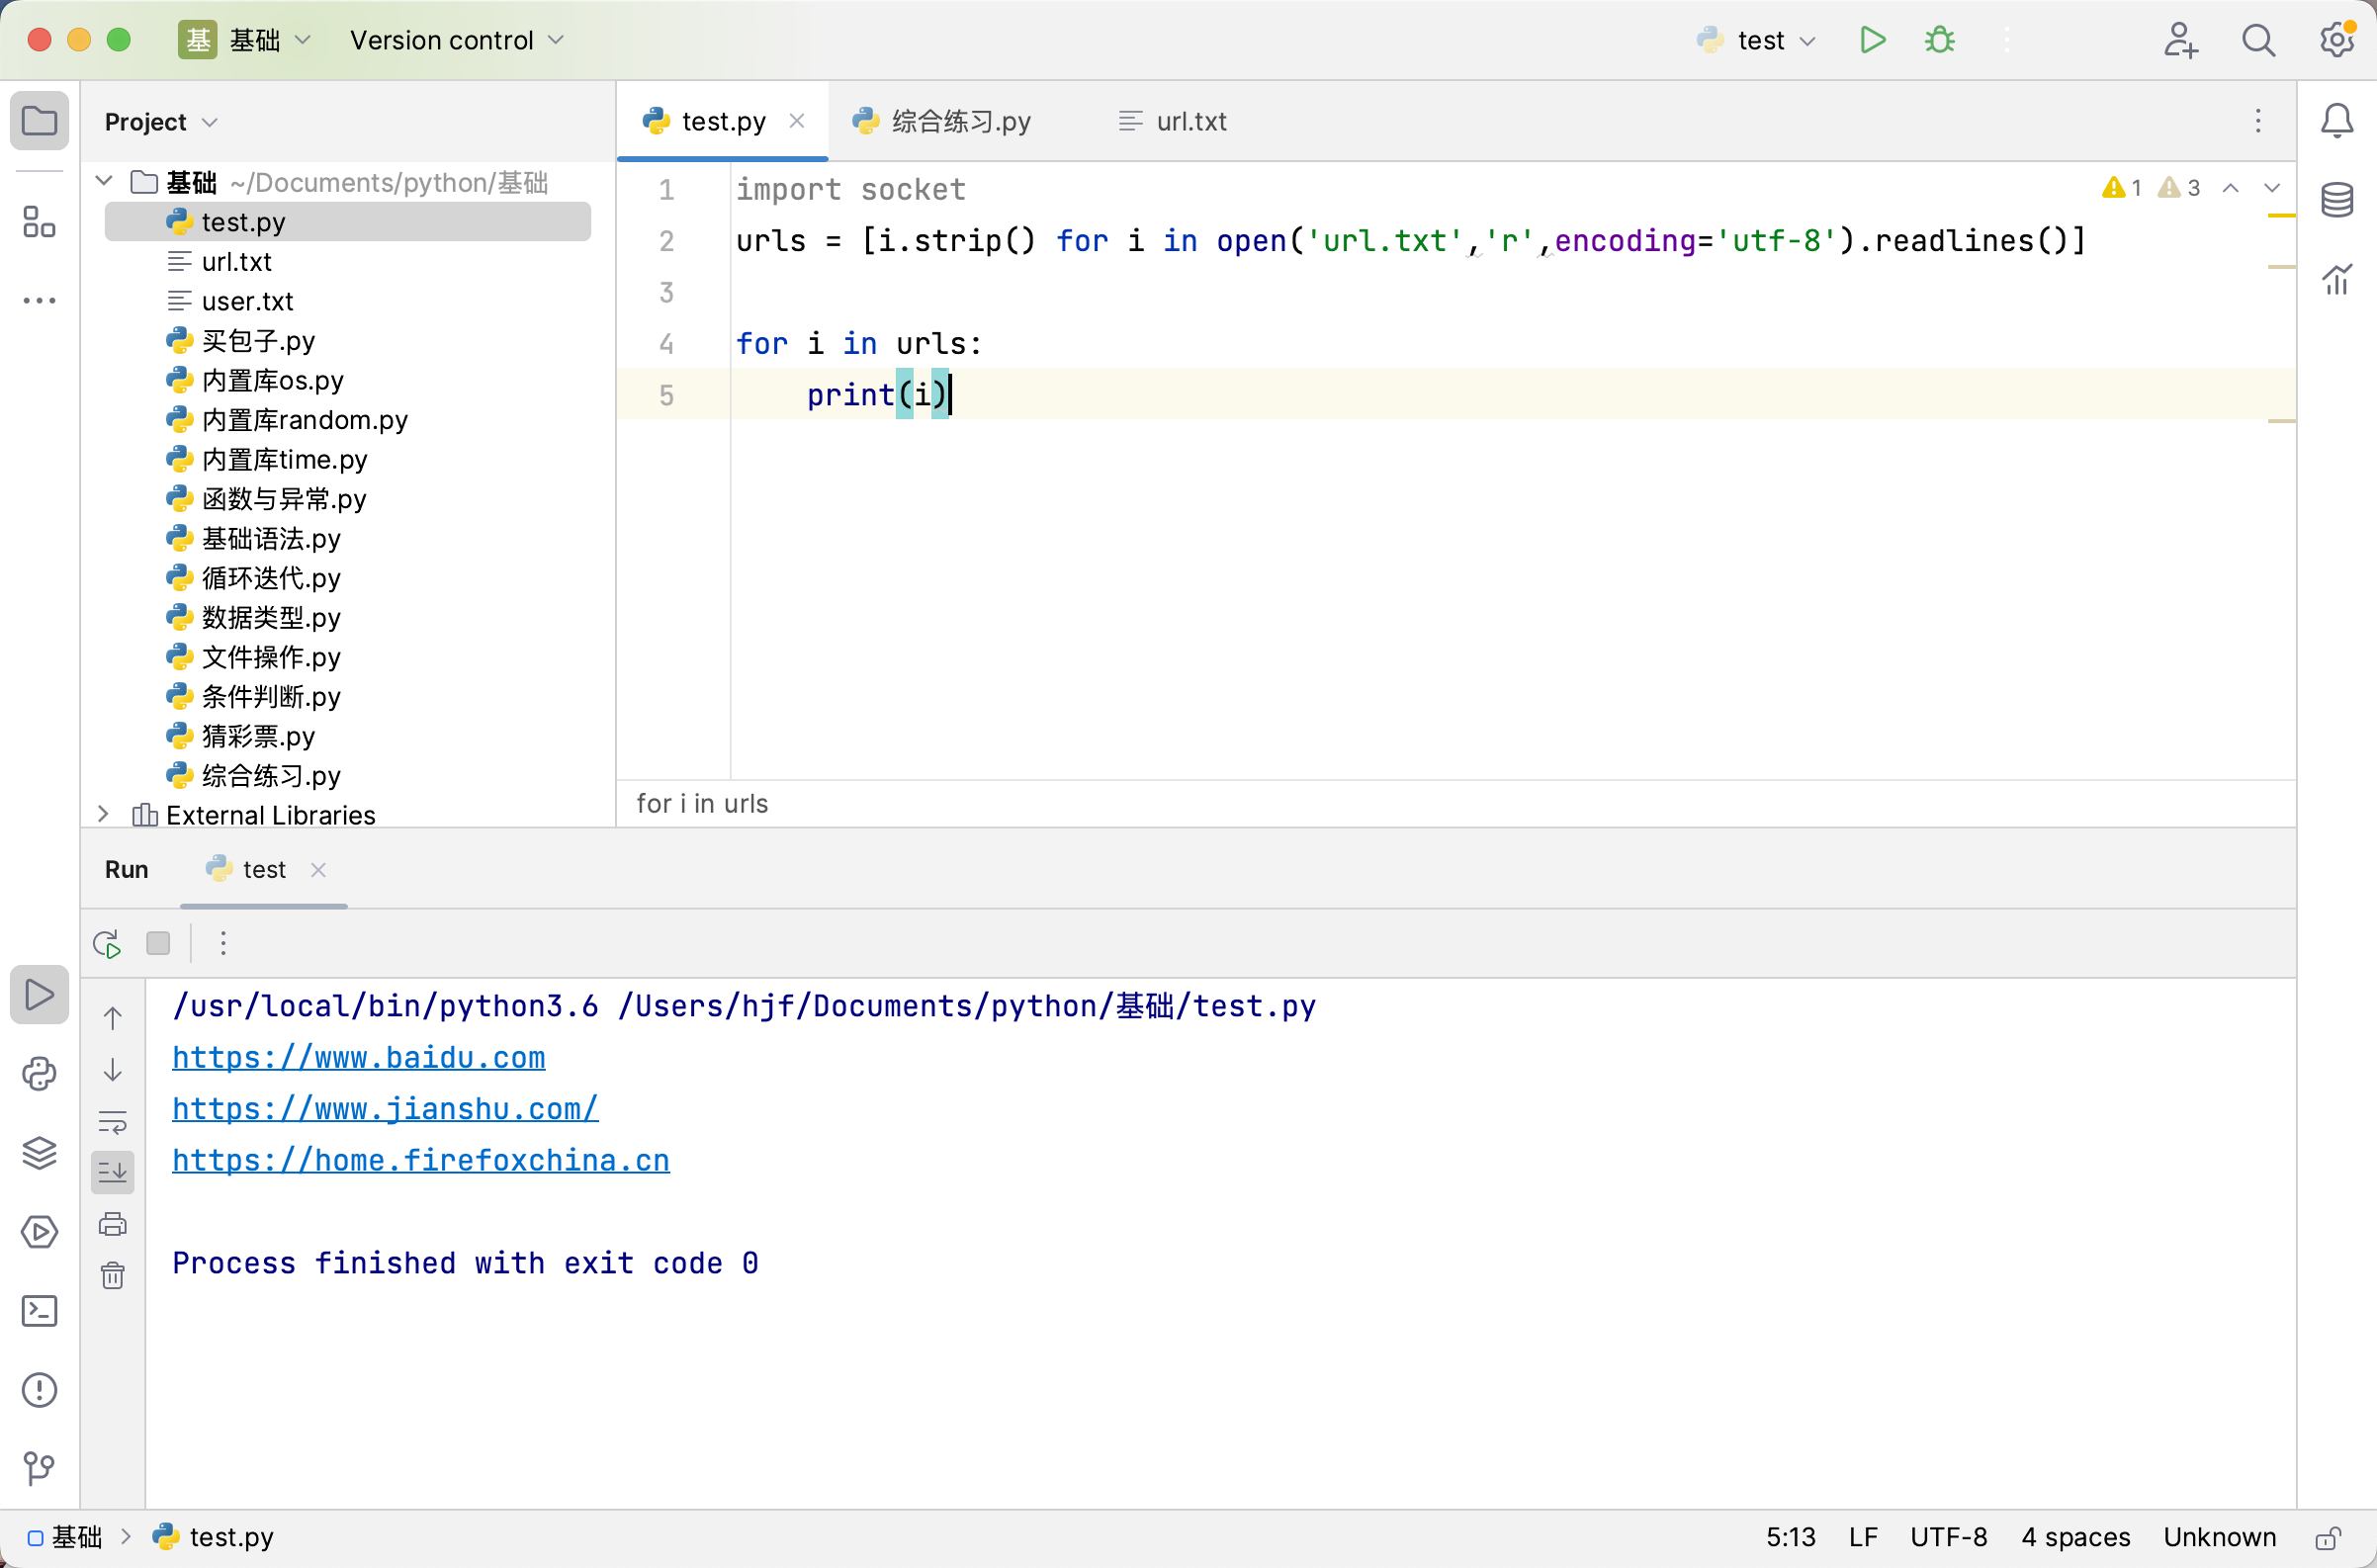Jump up the stack trace with up arrow
The width and height of the screenshot is (2377, 1568).
point(113,1018)
